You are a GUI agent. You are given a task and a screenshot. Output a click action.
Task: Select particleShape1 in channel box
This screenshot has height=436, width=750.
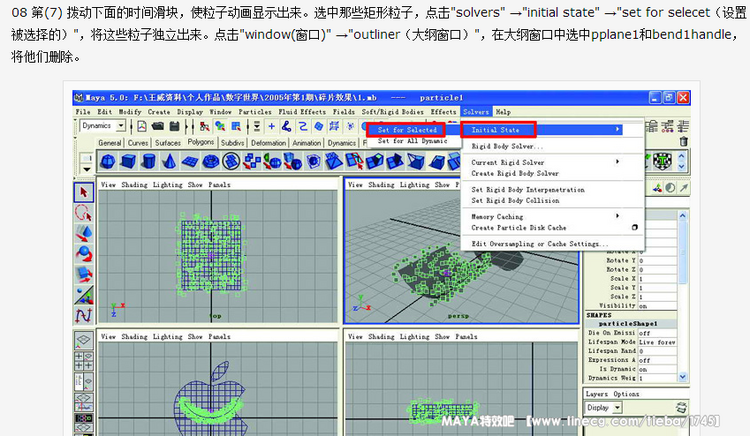(x=628, y=324)
